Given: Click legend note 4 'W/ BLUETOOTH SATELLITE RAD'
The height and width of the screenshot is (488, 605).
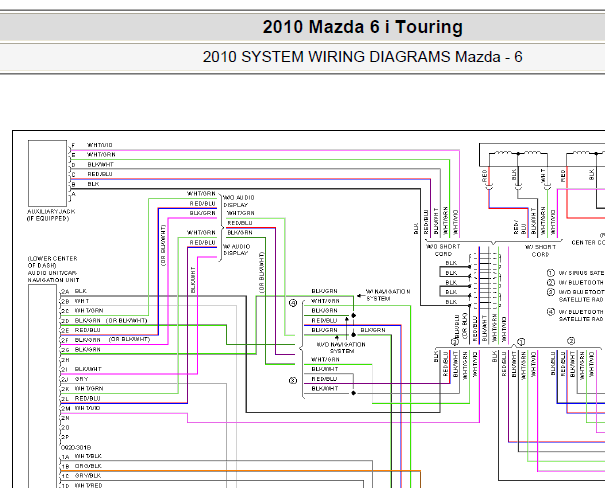Looking at the screenshot, I should point(576,315).
